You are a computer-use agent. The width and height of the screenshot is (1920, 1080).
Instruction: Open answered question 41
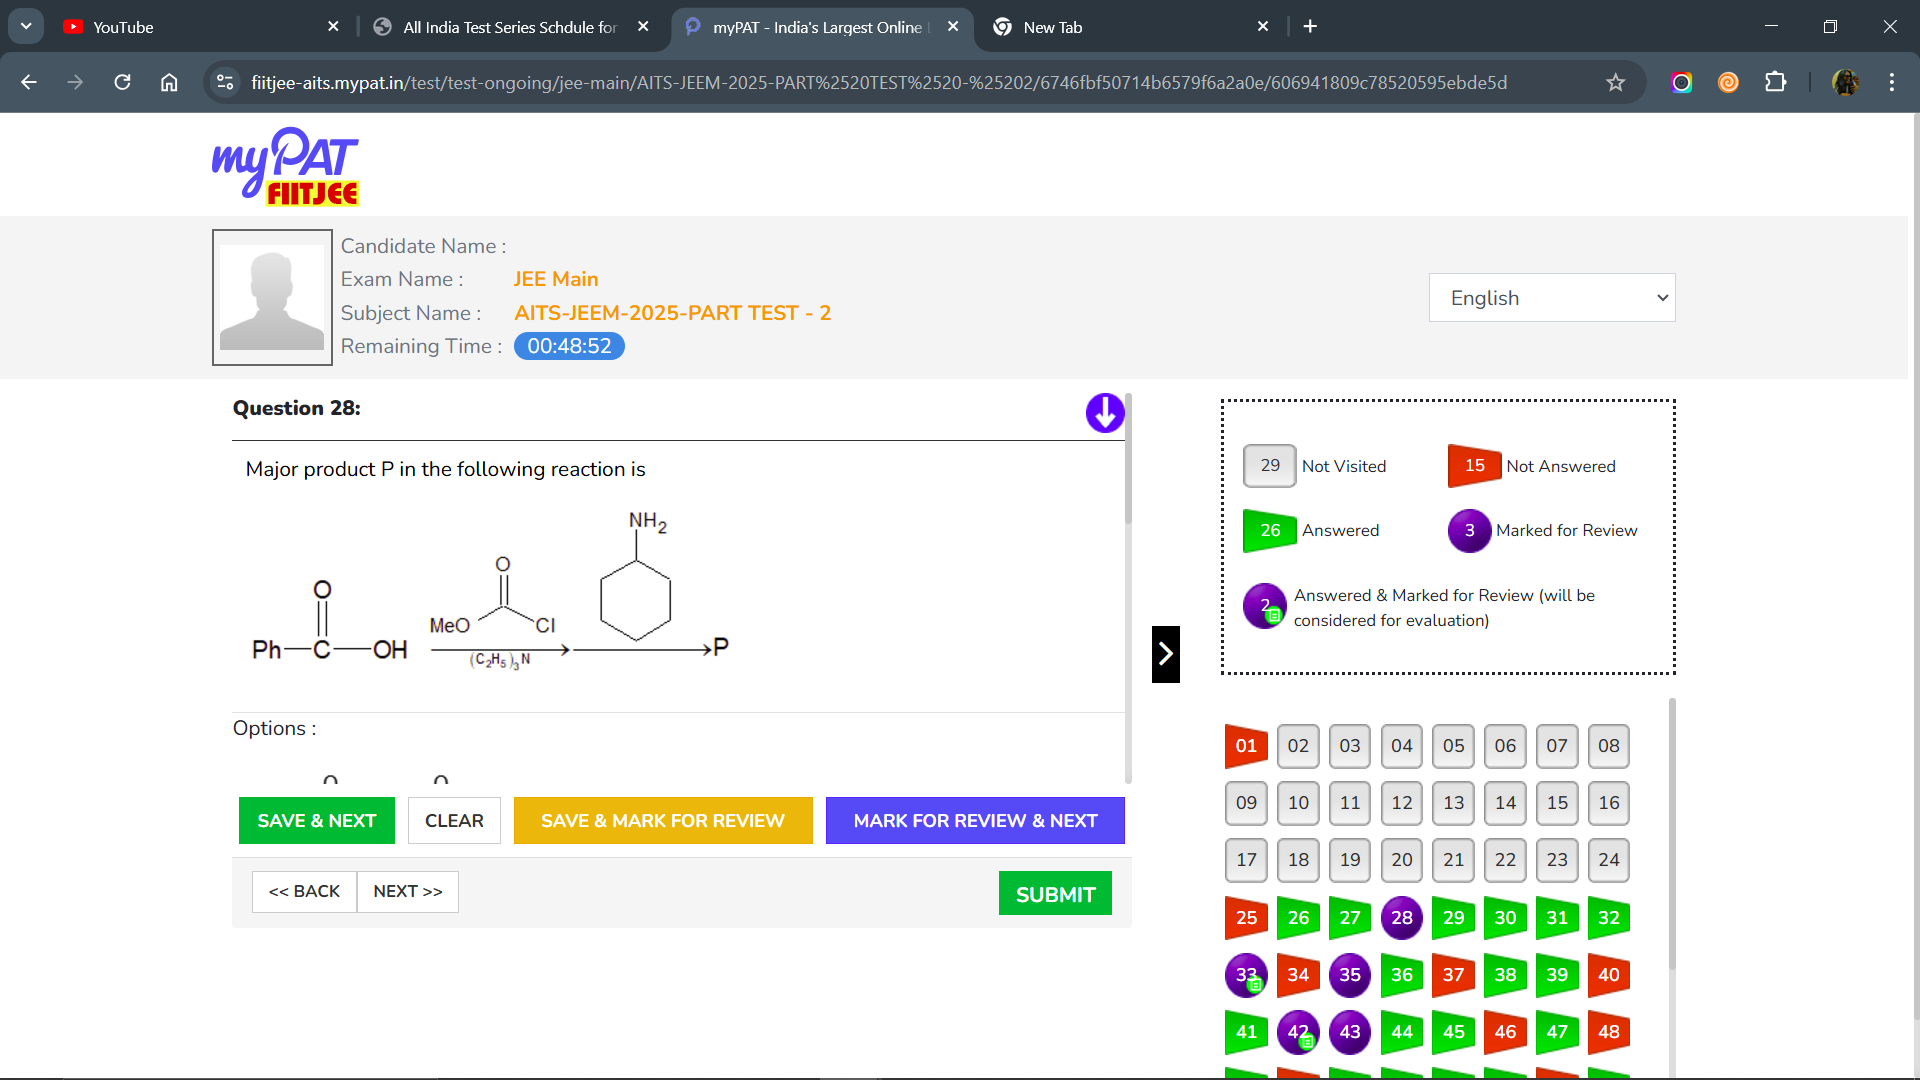click(x=1246, y=1032)
